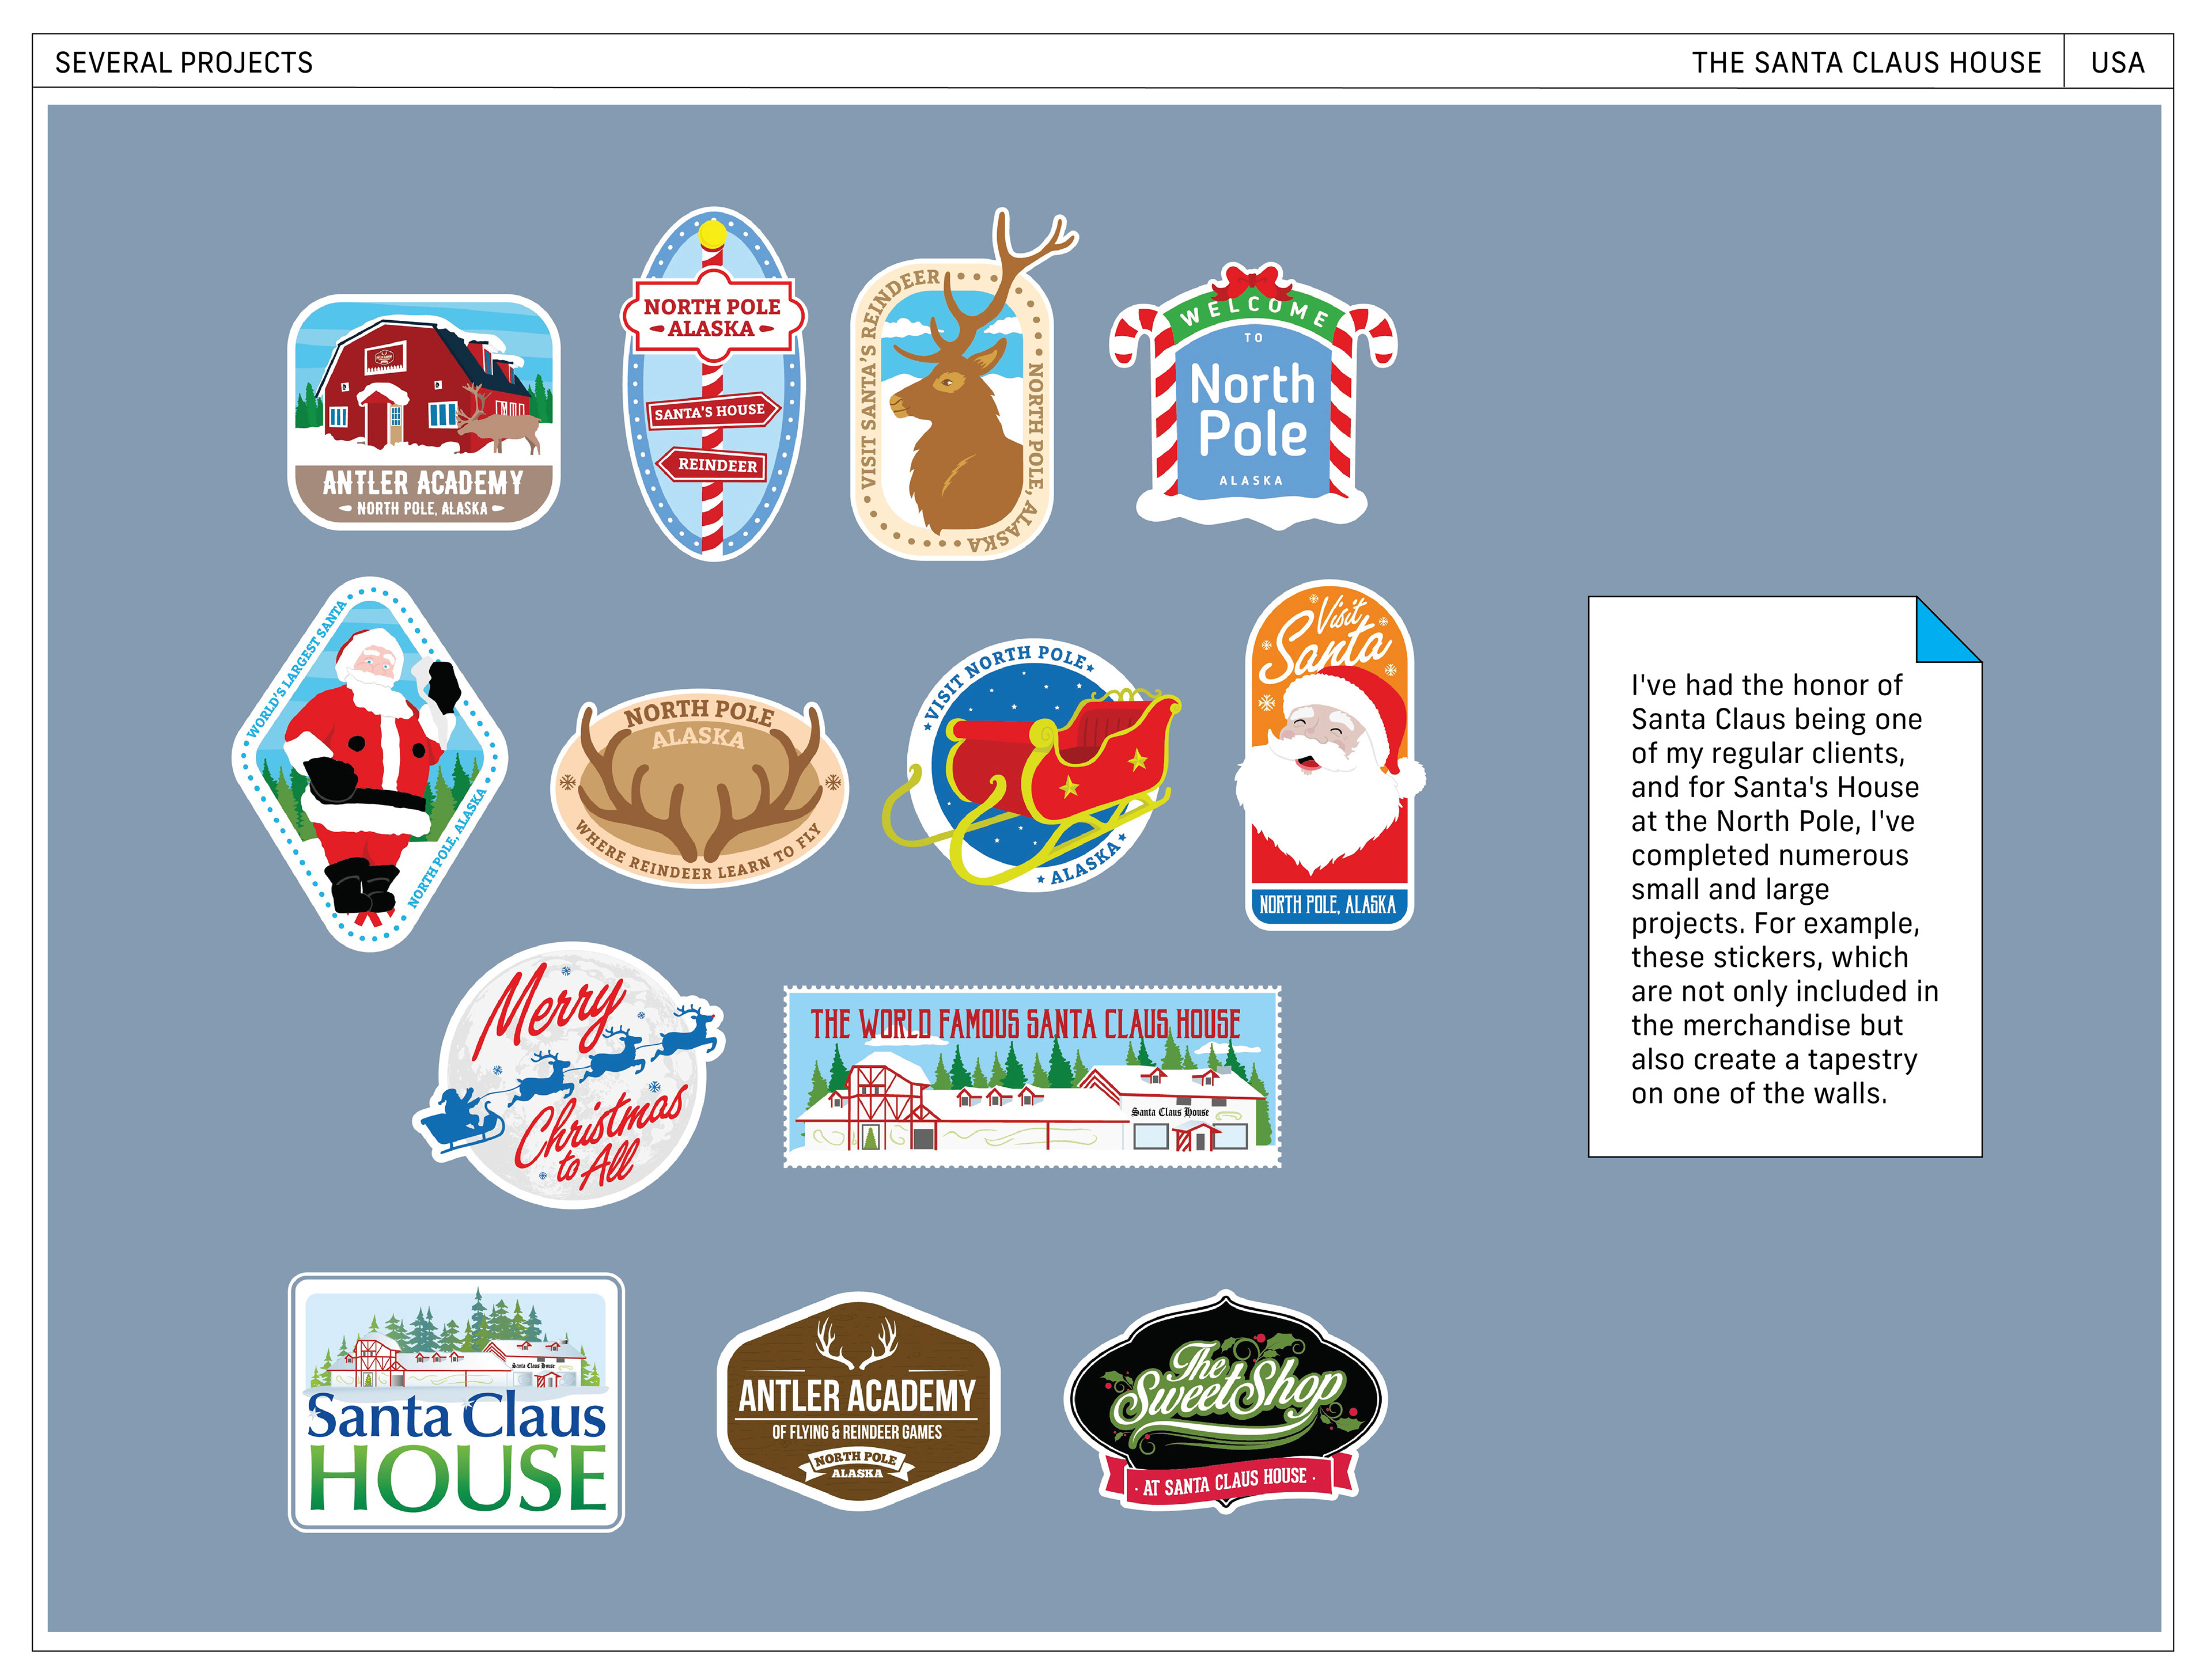Select the red sleigh Visit North Pole sticker
Image resolution: width=2212 pixels, height=1661 pixels.
pyautogui.click(x=1030, y=765)
